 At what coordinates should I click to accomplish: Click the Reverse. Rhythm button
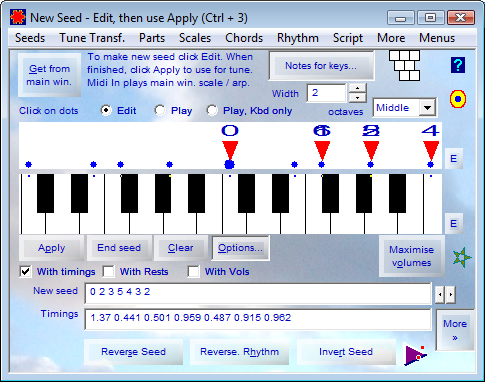point(239,352)
